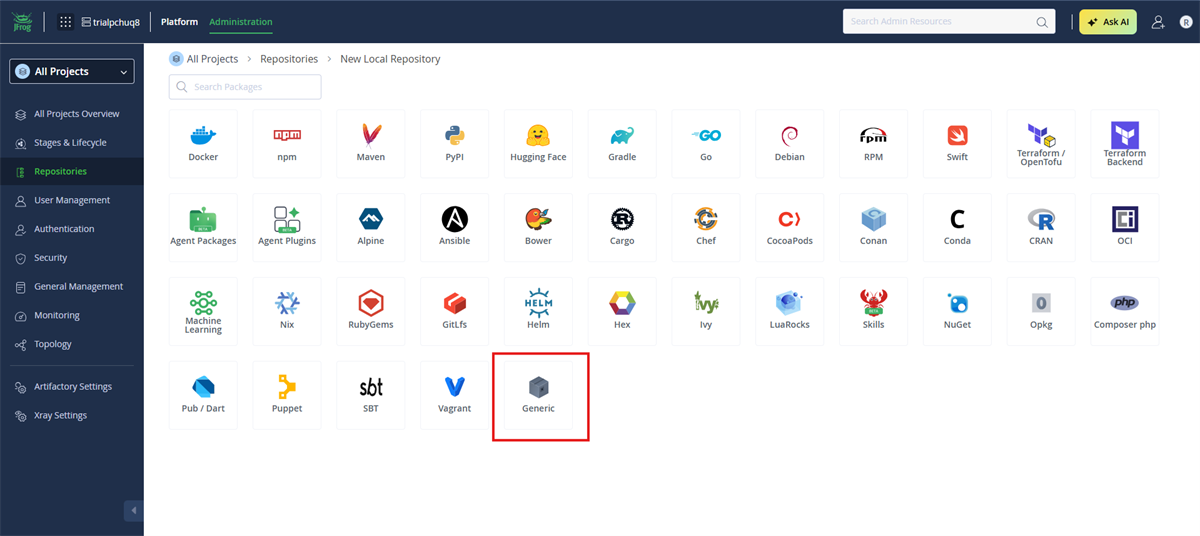Select the Maven package type
The image size is (1200, 536).
pyautogui.click(x=371, y=144)
